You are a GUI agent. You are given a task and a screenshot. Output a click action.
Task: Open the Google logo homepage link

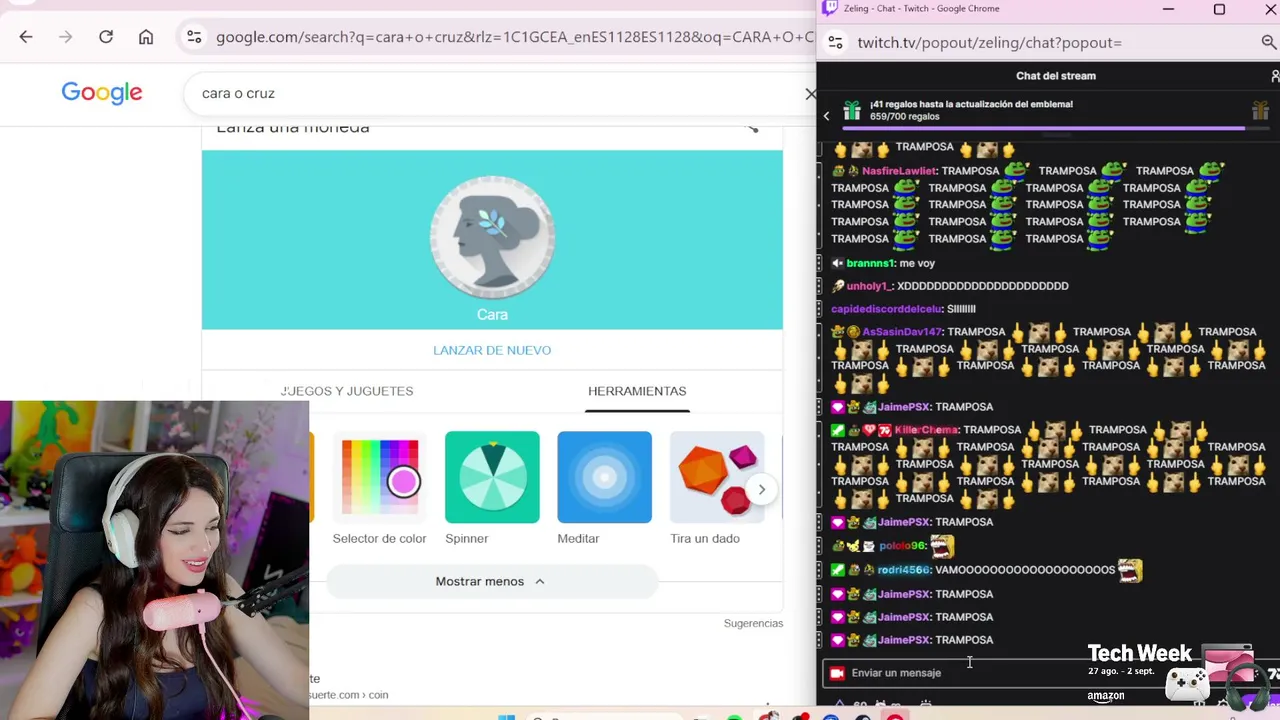tap(102, 93)
